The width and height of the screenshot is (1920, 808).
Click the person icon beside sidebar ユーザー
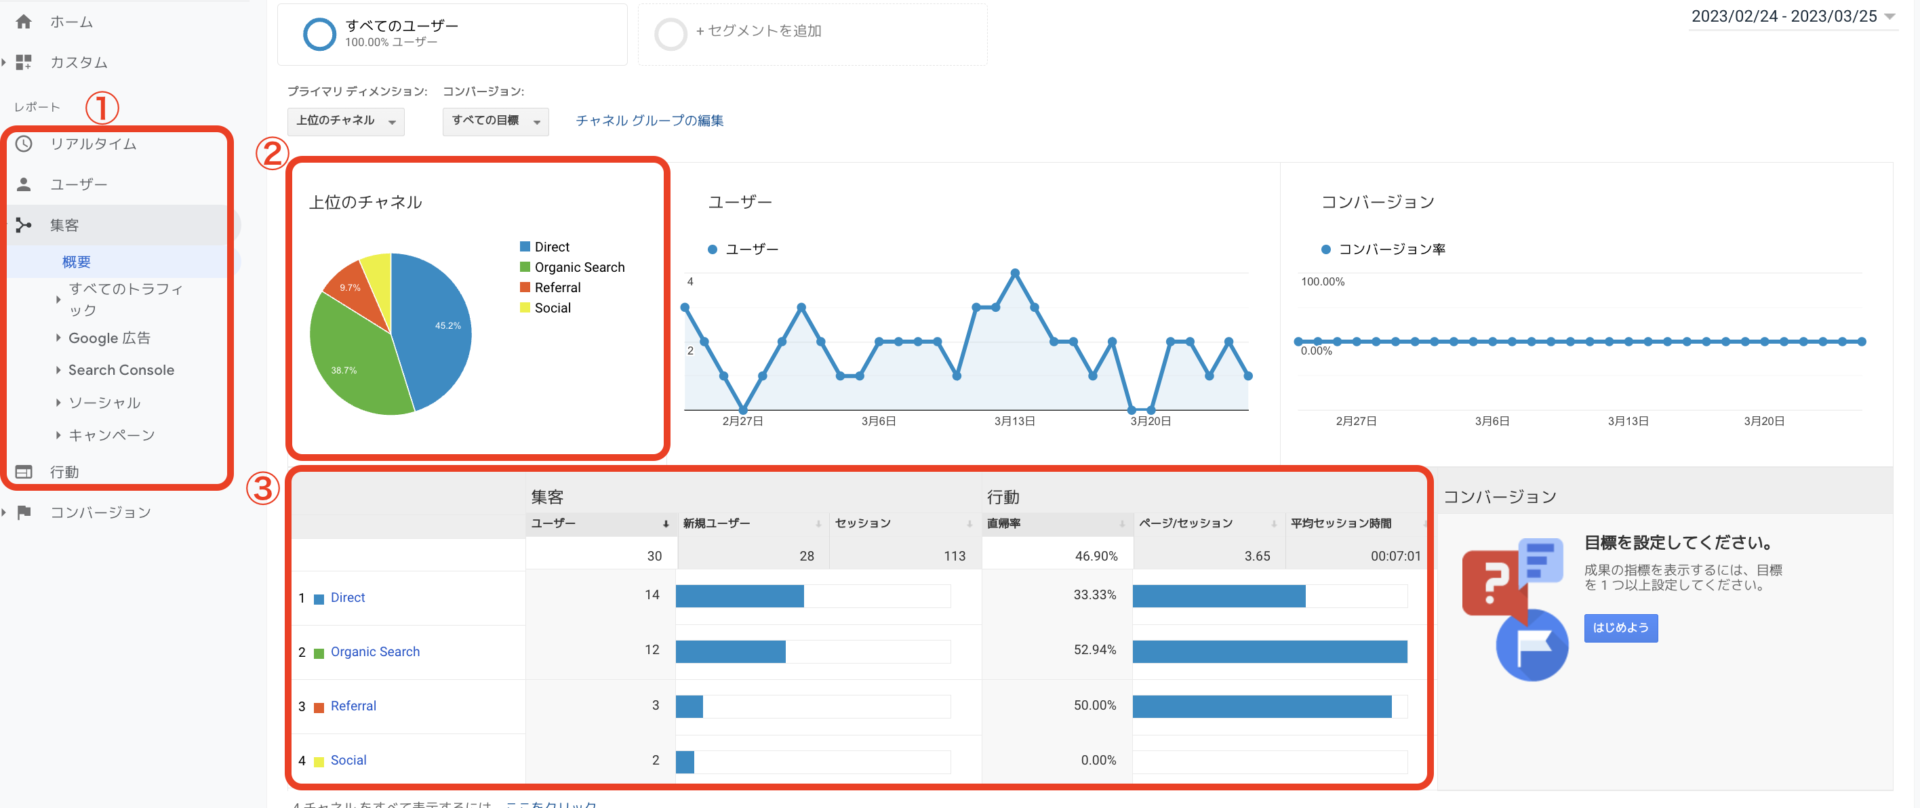pyautogui.click(x=24, y=185)
